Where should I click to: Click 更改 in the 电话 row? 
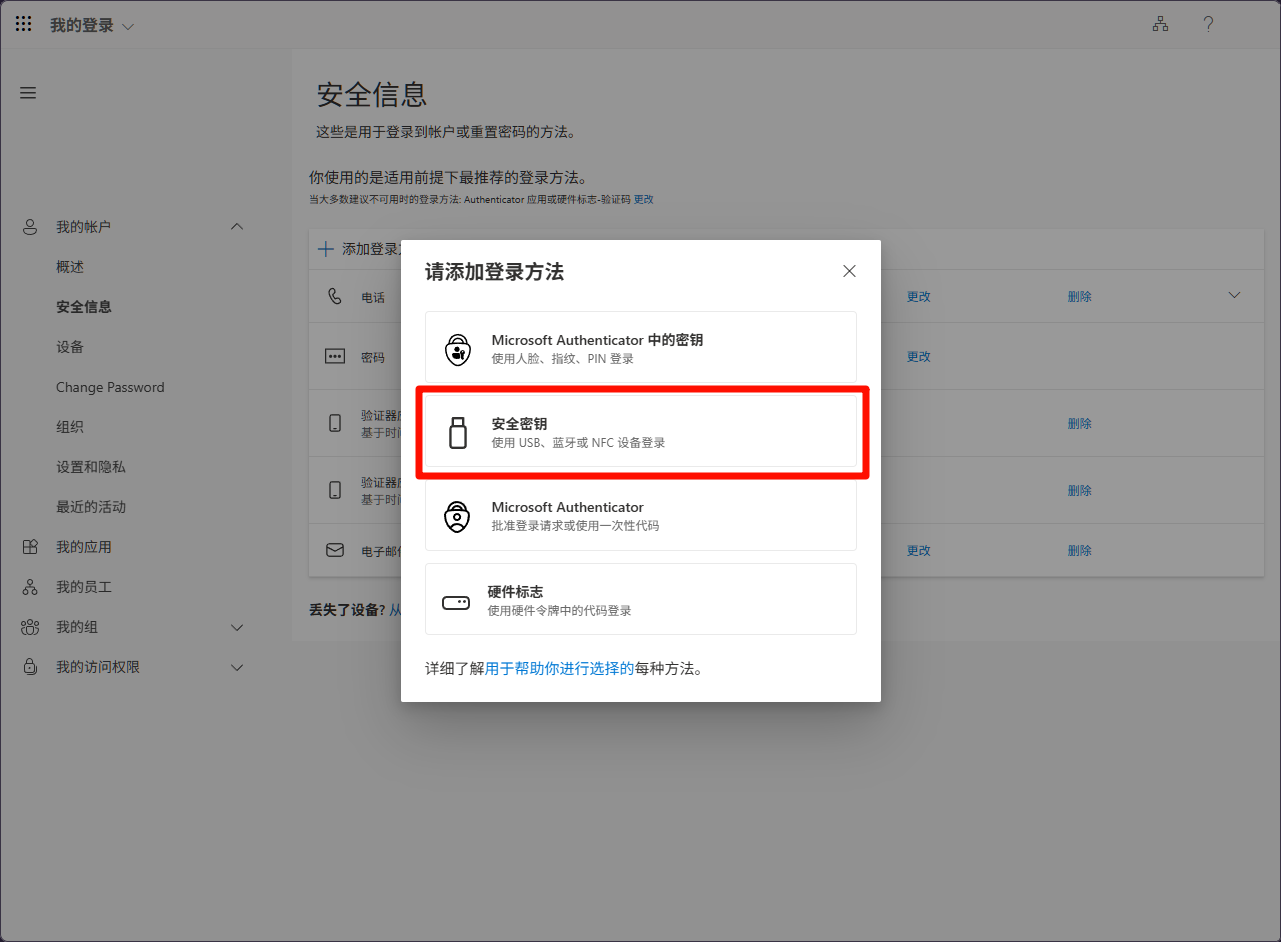point(919,297)
